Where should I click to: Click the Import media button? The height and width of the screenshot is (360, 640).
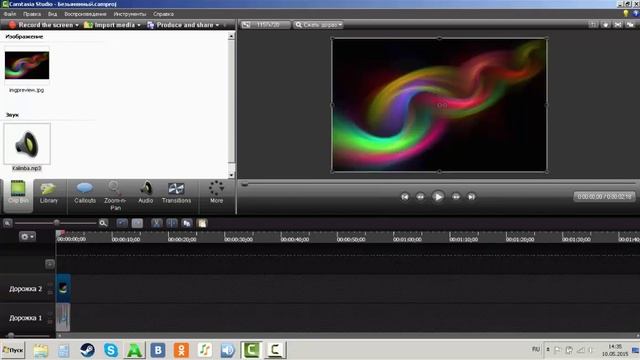point(109,25)
